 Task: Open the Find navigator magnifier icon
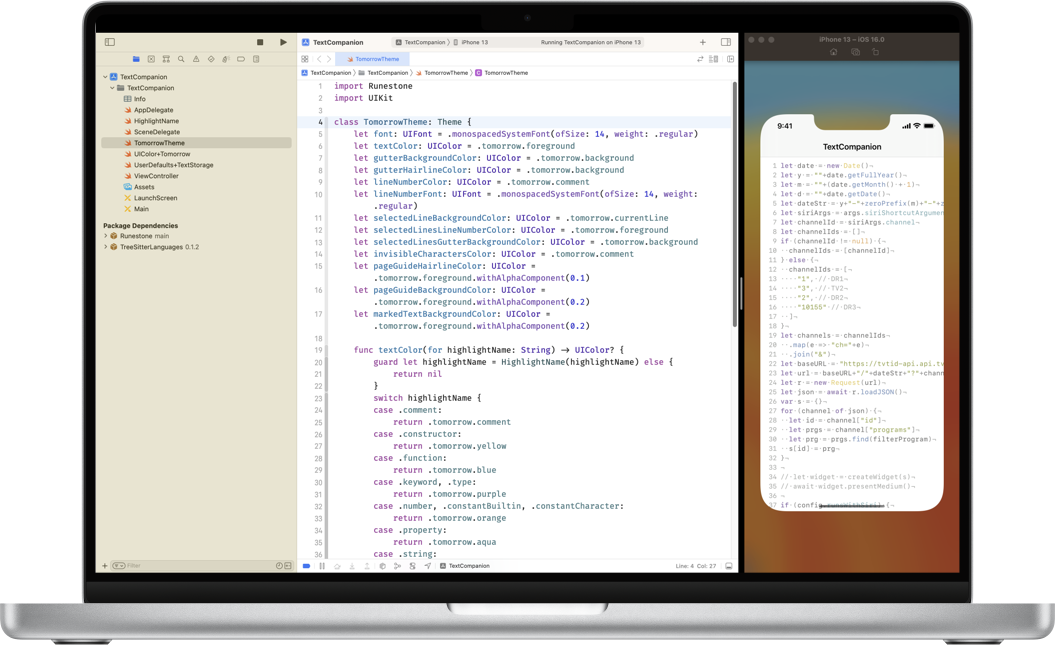coord(181,59)
